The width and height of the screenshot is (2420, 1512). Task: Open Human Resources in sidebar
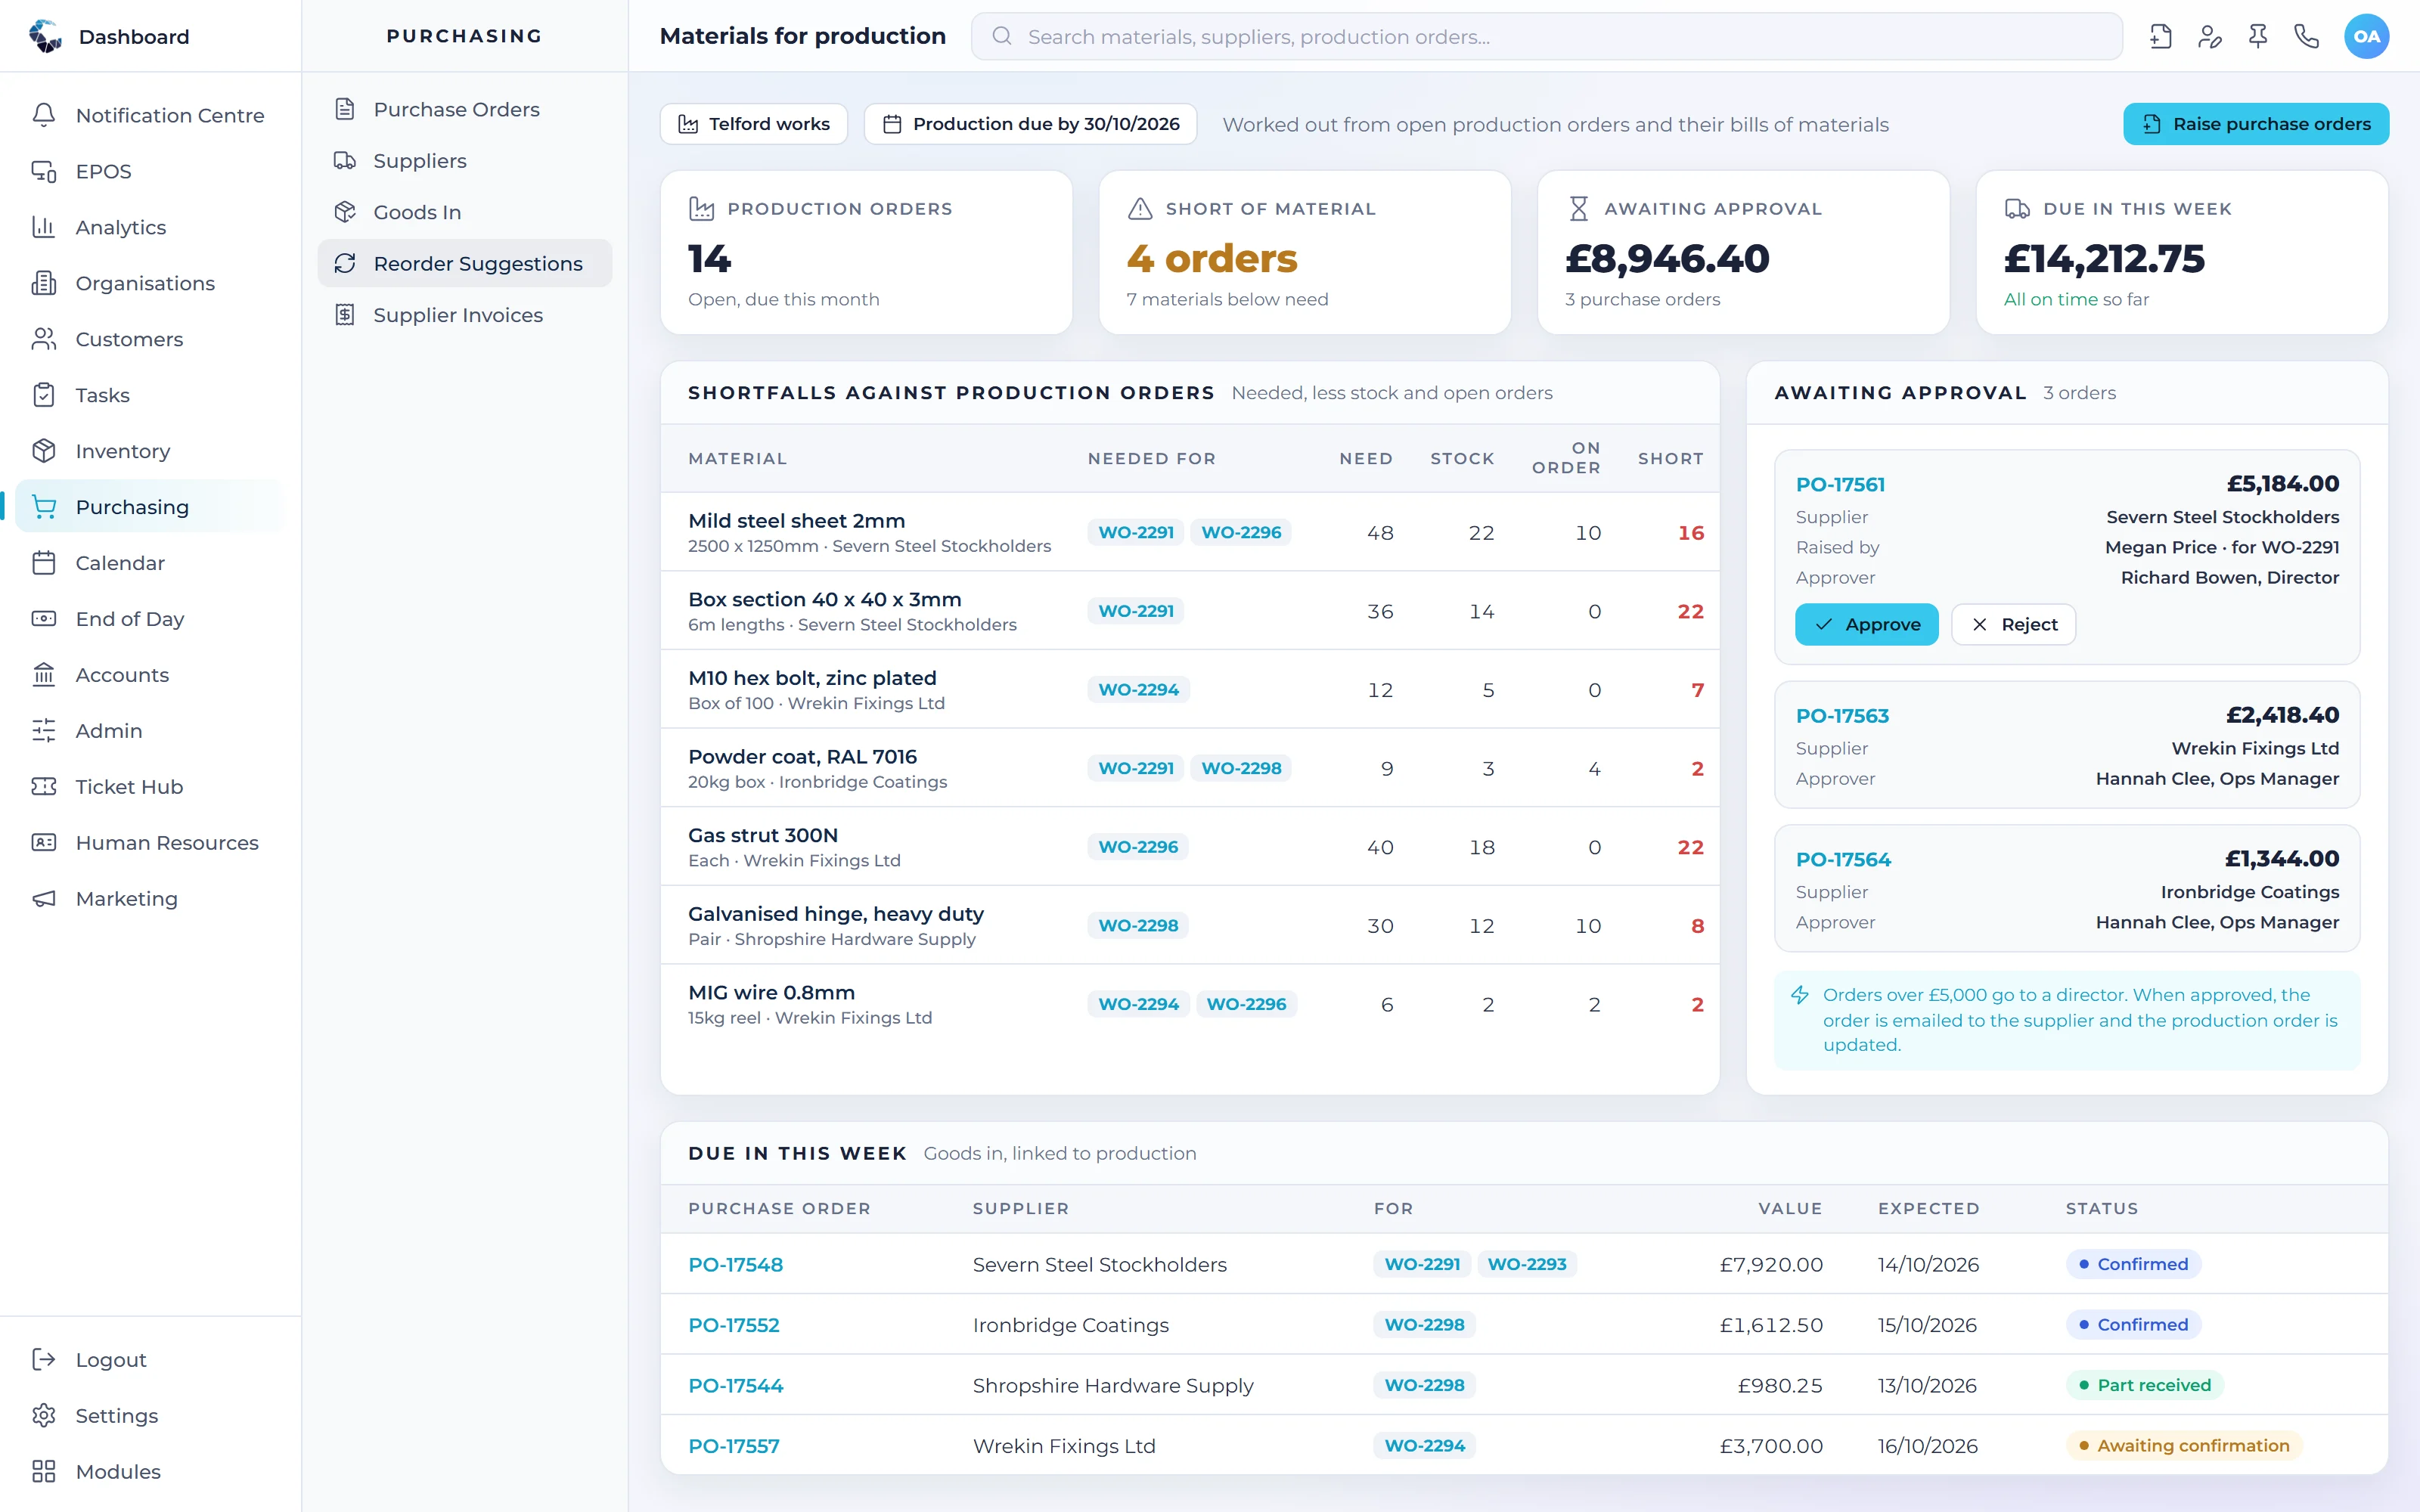150,843
